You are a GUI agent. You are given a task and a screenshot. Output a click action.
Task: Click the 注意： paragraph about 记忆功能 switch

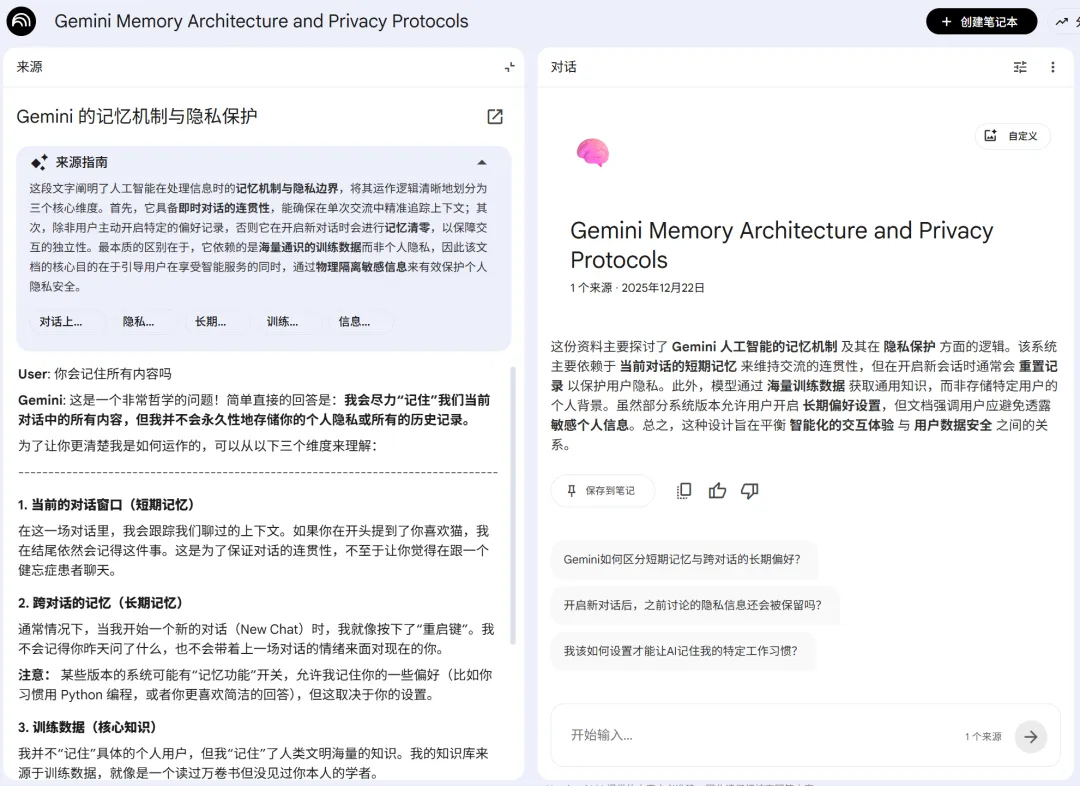[x=255, y=685]
